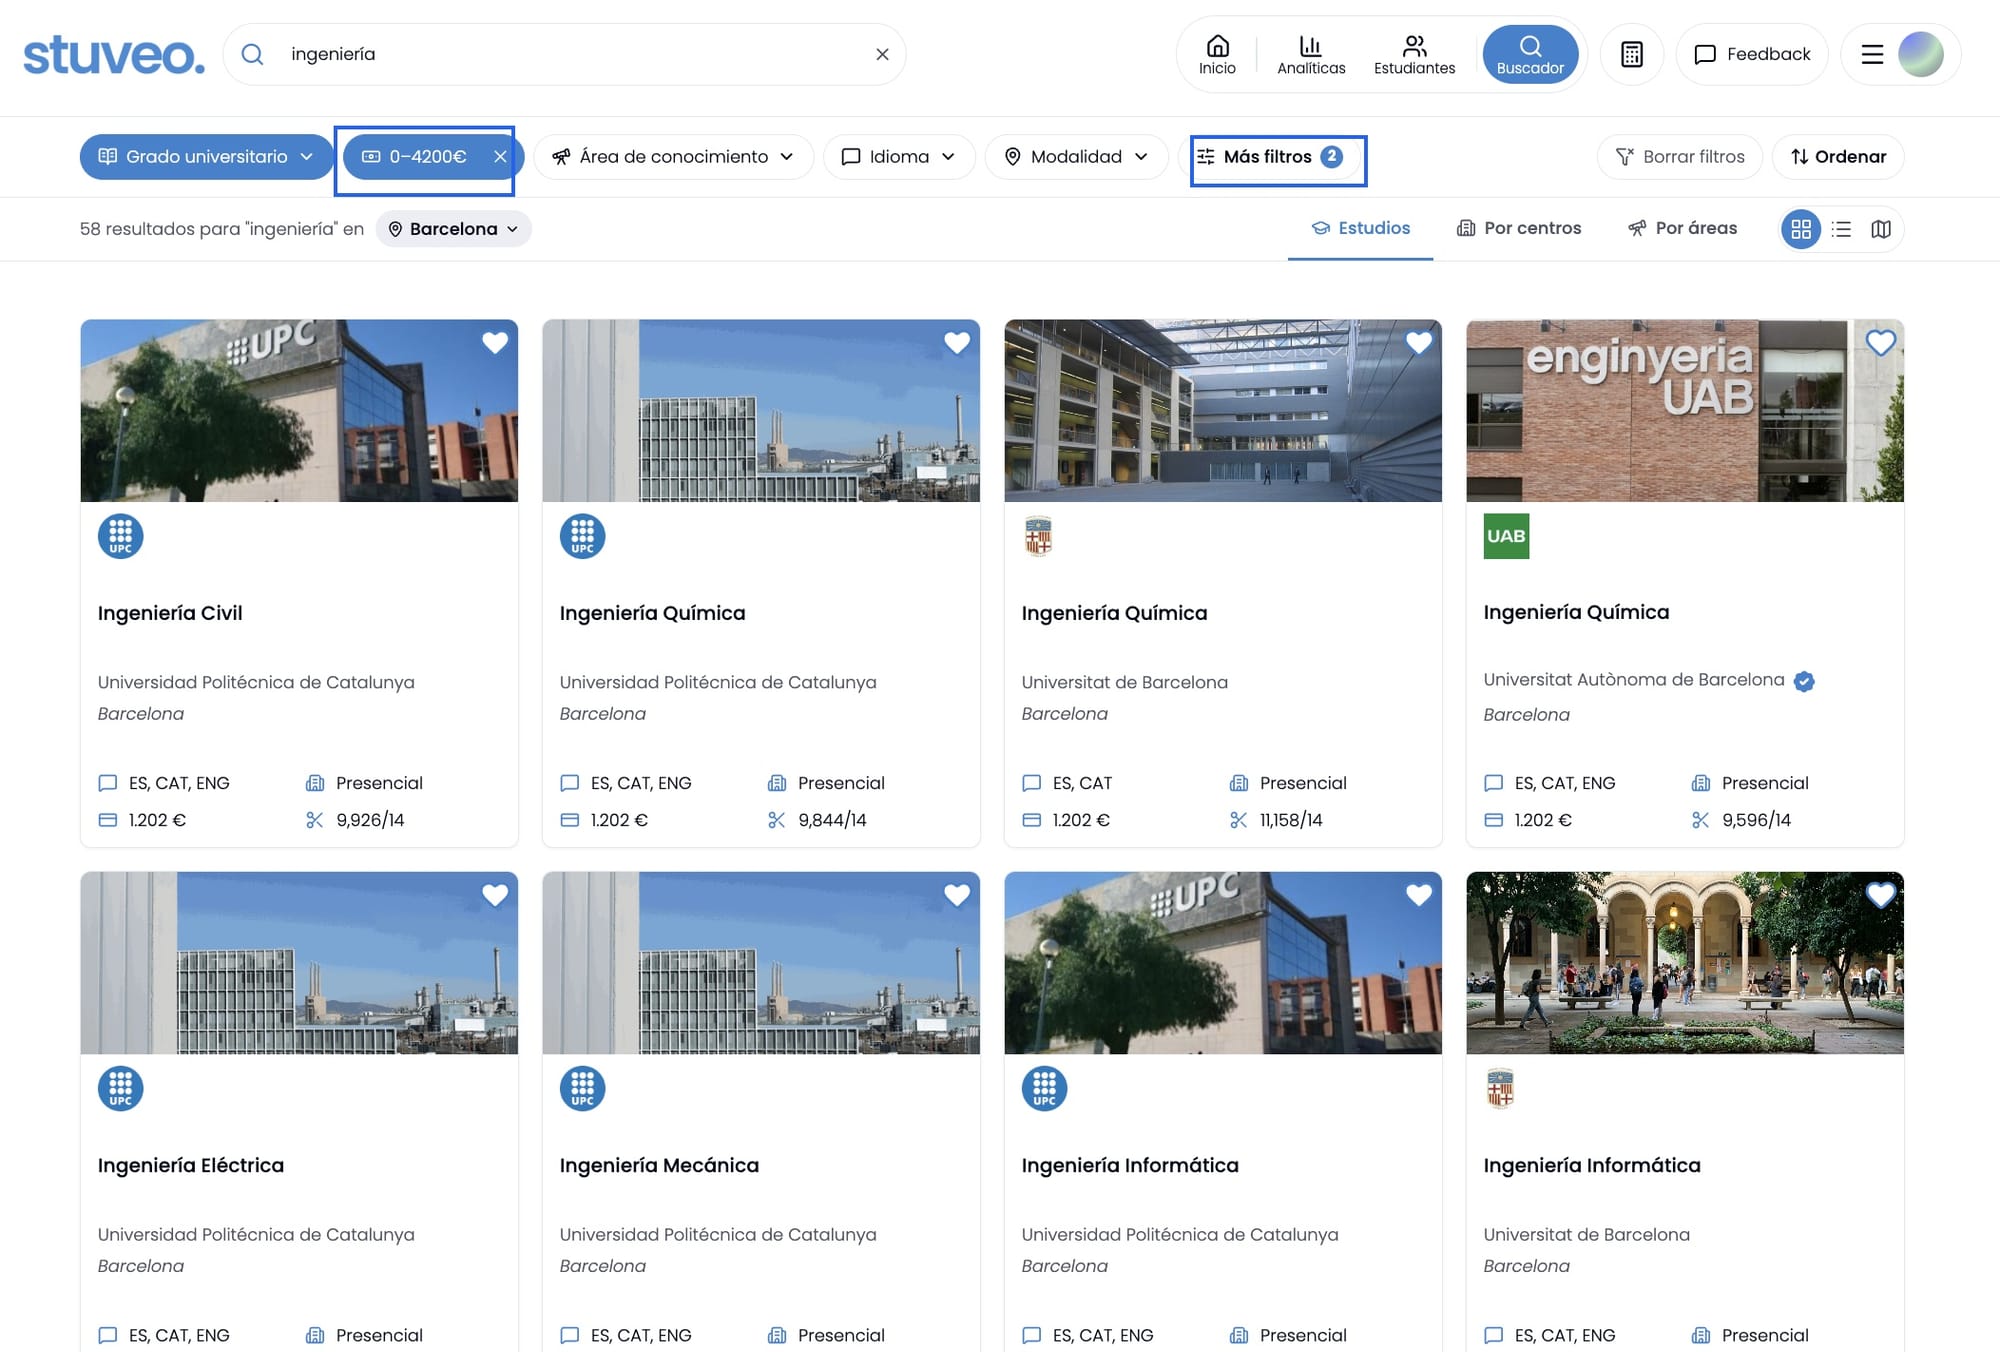Open Ingeniería Civil title link
2000x1352 pixels.
pyautogui.click(x=170, y=613)
